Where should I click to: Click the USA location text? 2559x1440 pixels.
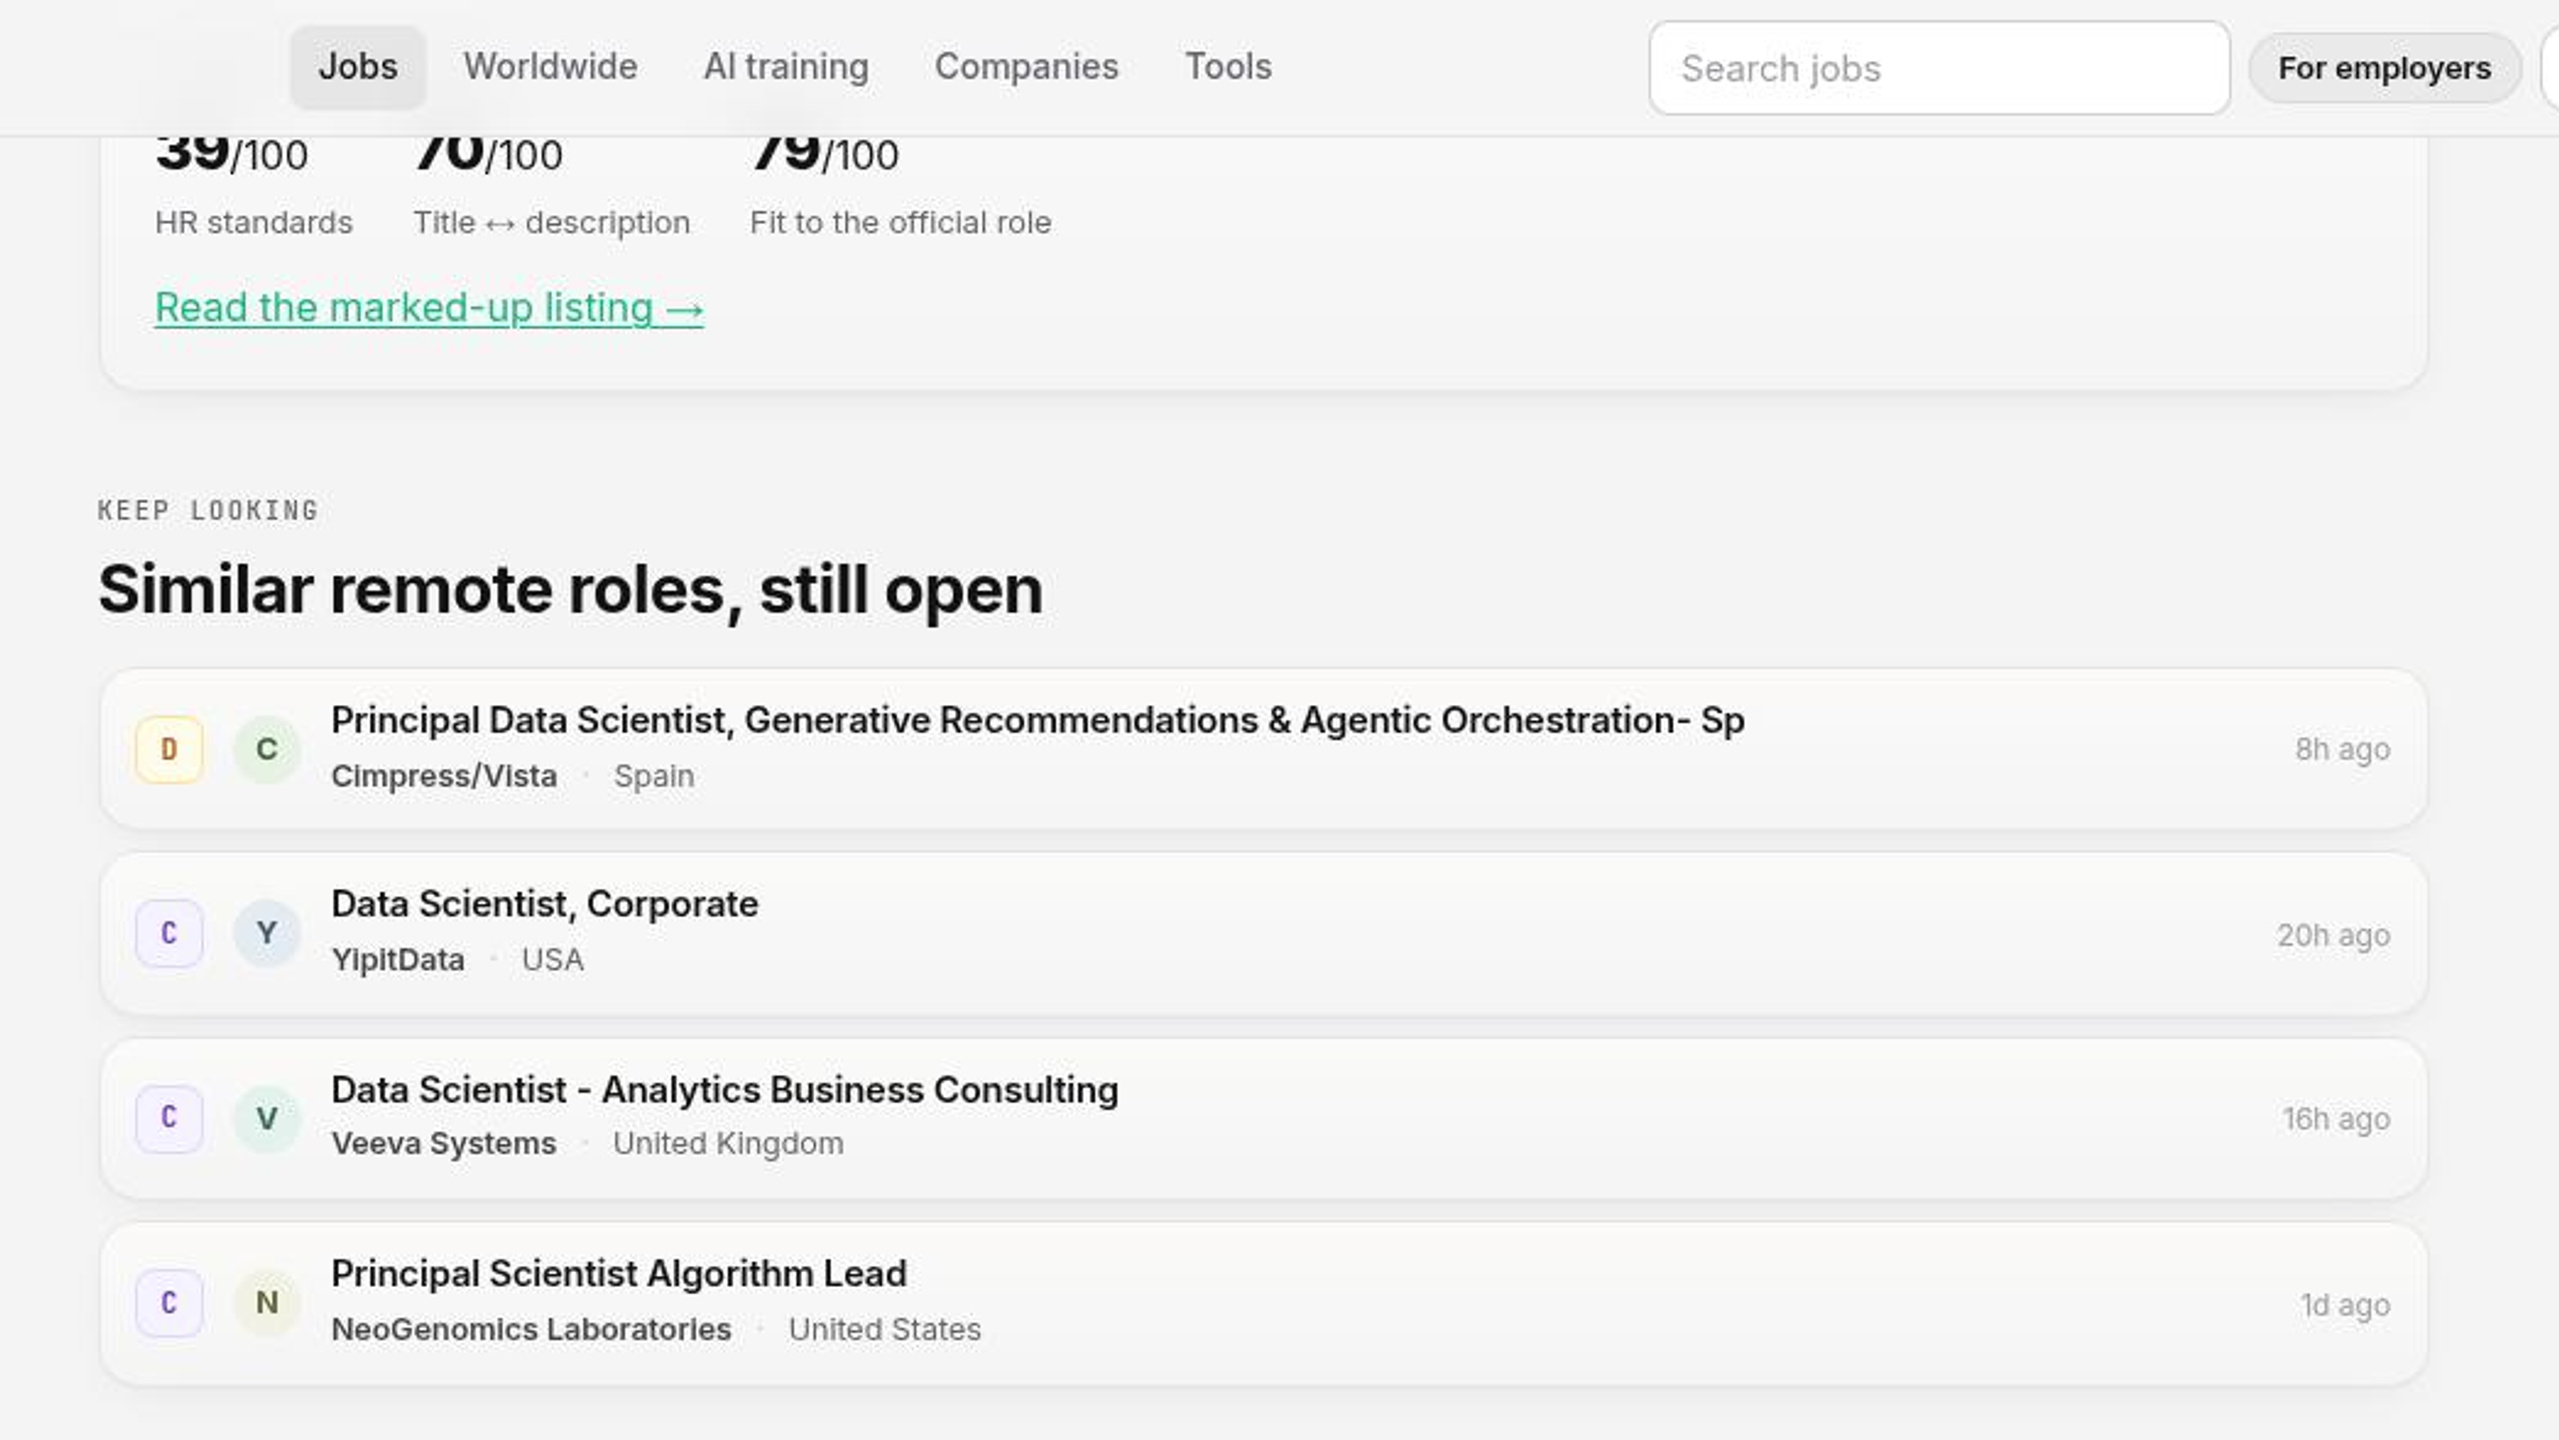553,960
